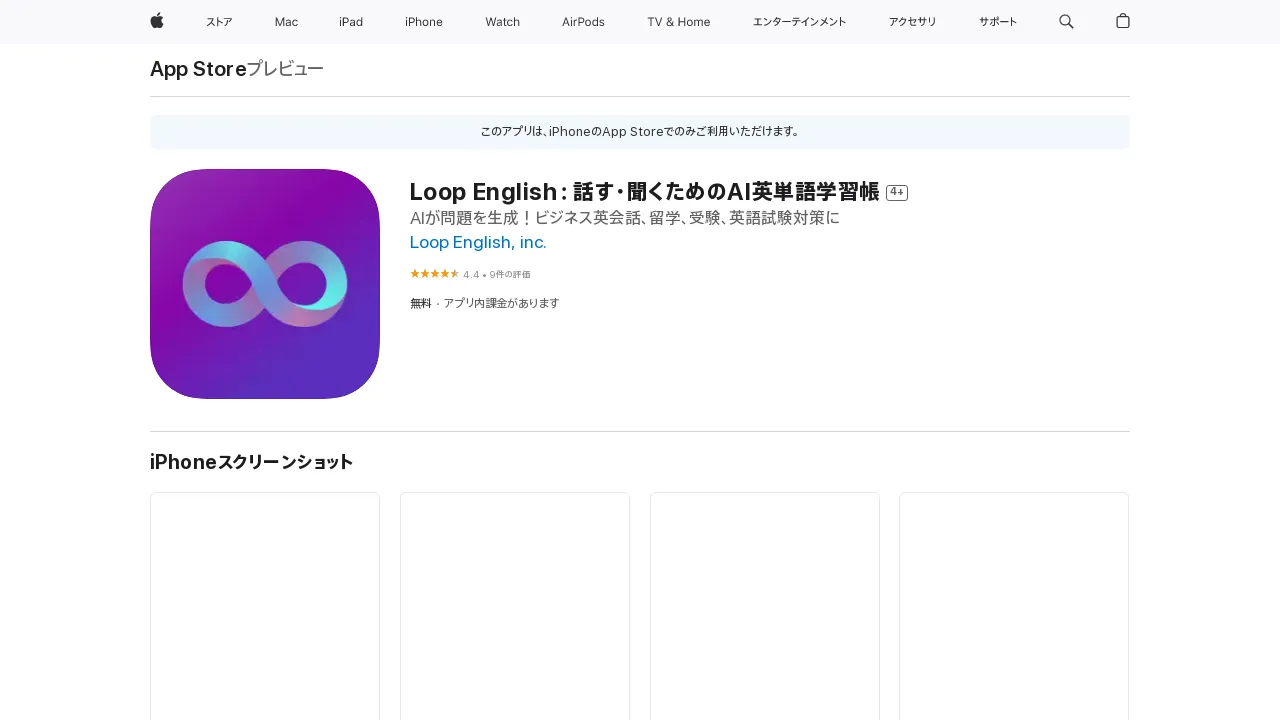The height and width of the screenshot is (720, 1280).
Task: Select the iPhone menu item
Action: coord(423,21)
